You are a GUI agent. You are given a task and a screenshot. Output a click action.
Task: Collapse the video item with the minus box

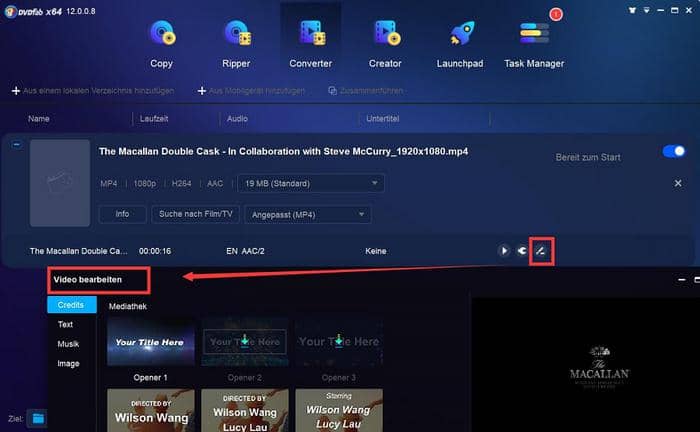(x=15, y=145)
